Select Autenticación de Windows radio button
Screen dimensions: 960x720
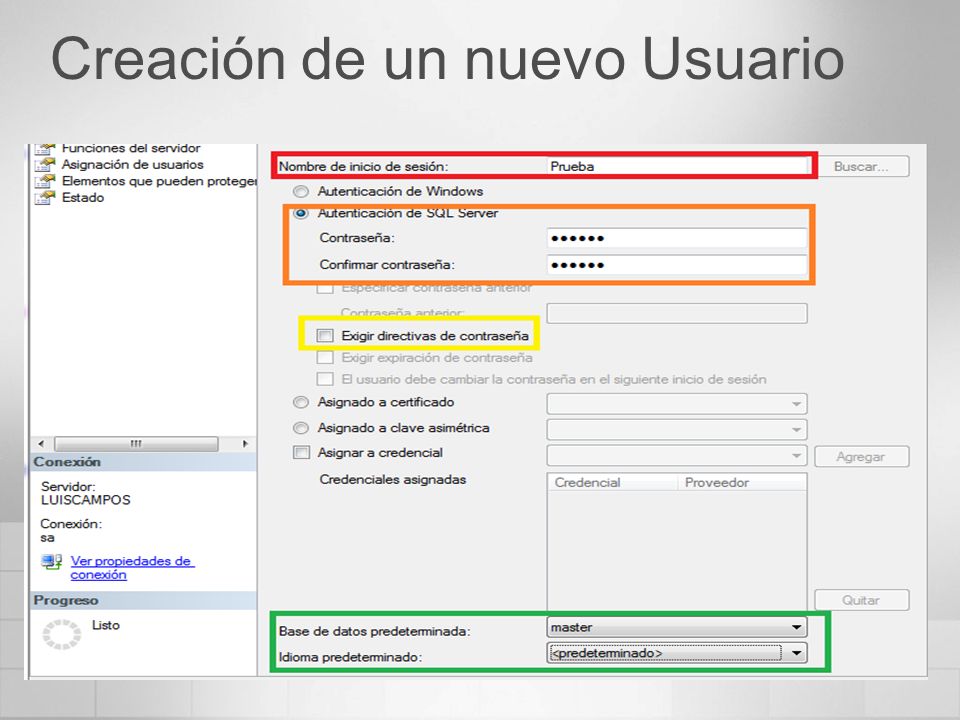point(301,192)
